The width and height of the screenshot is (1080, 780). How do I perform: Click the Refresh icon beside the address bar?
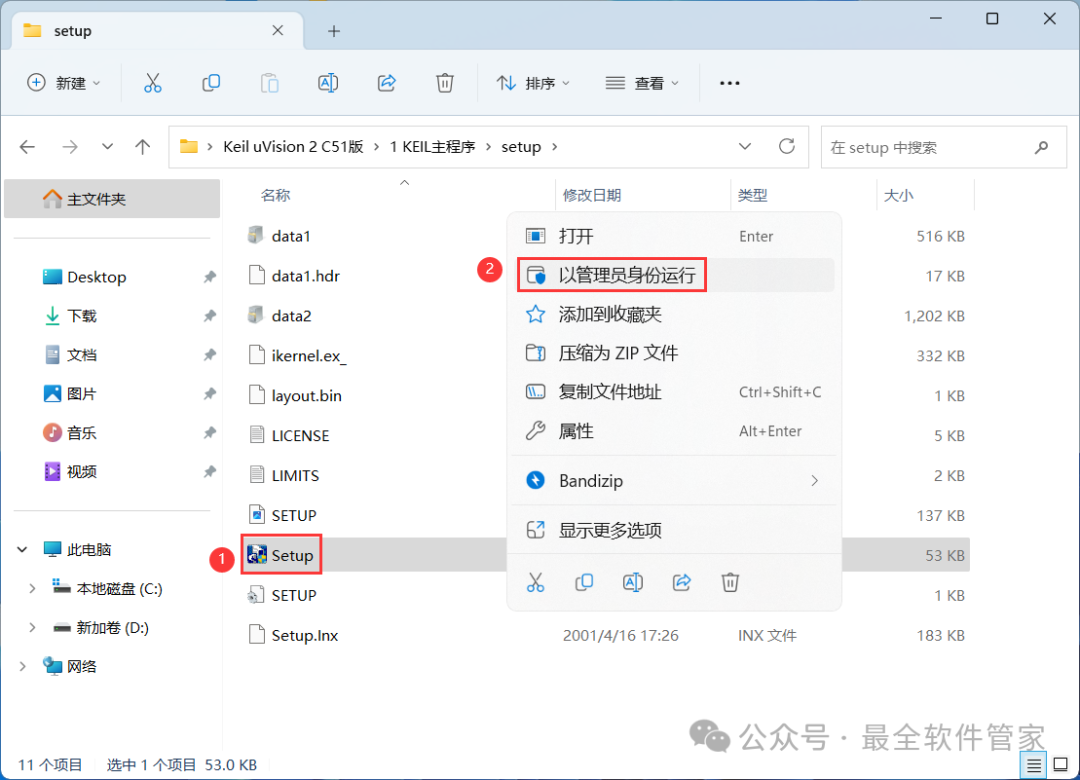786,146
